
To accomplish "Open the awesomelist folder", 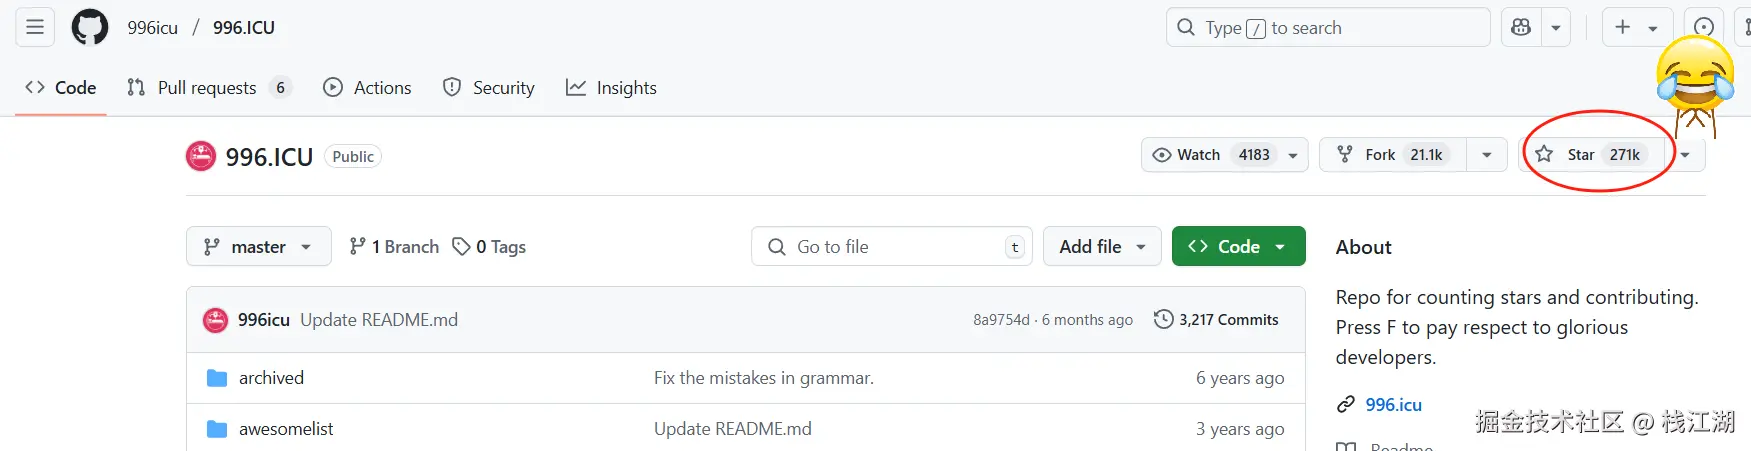I will [286, 429].
